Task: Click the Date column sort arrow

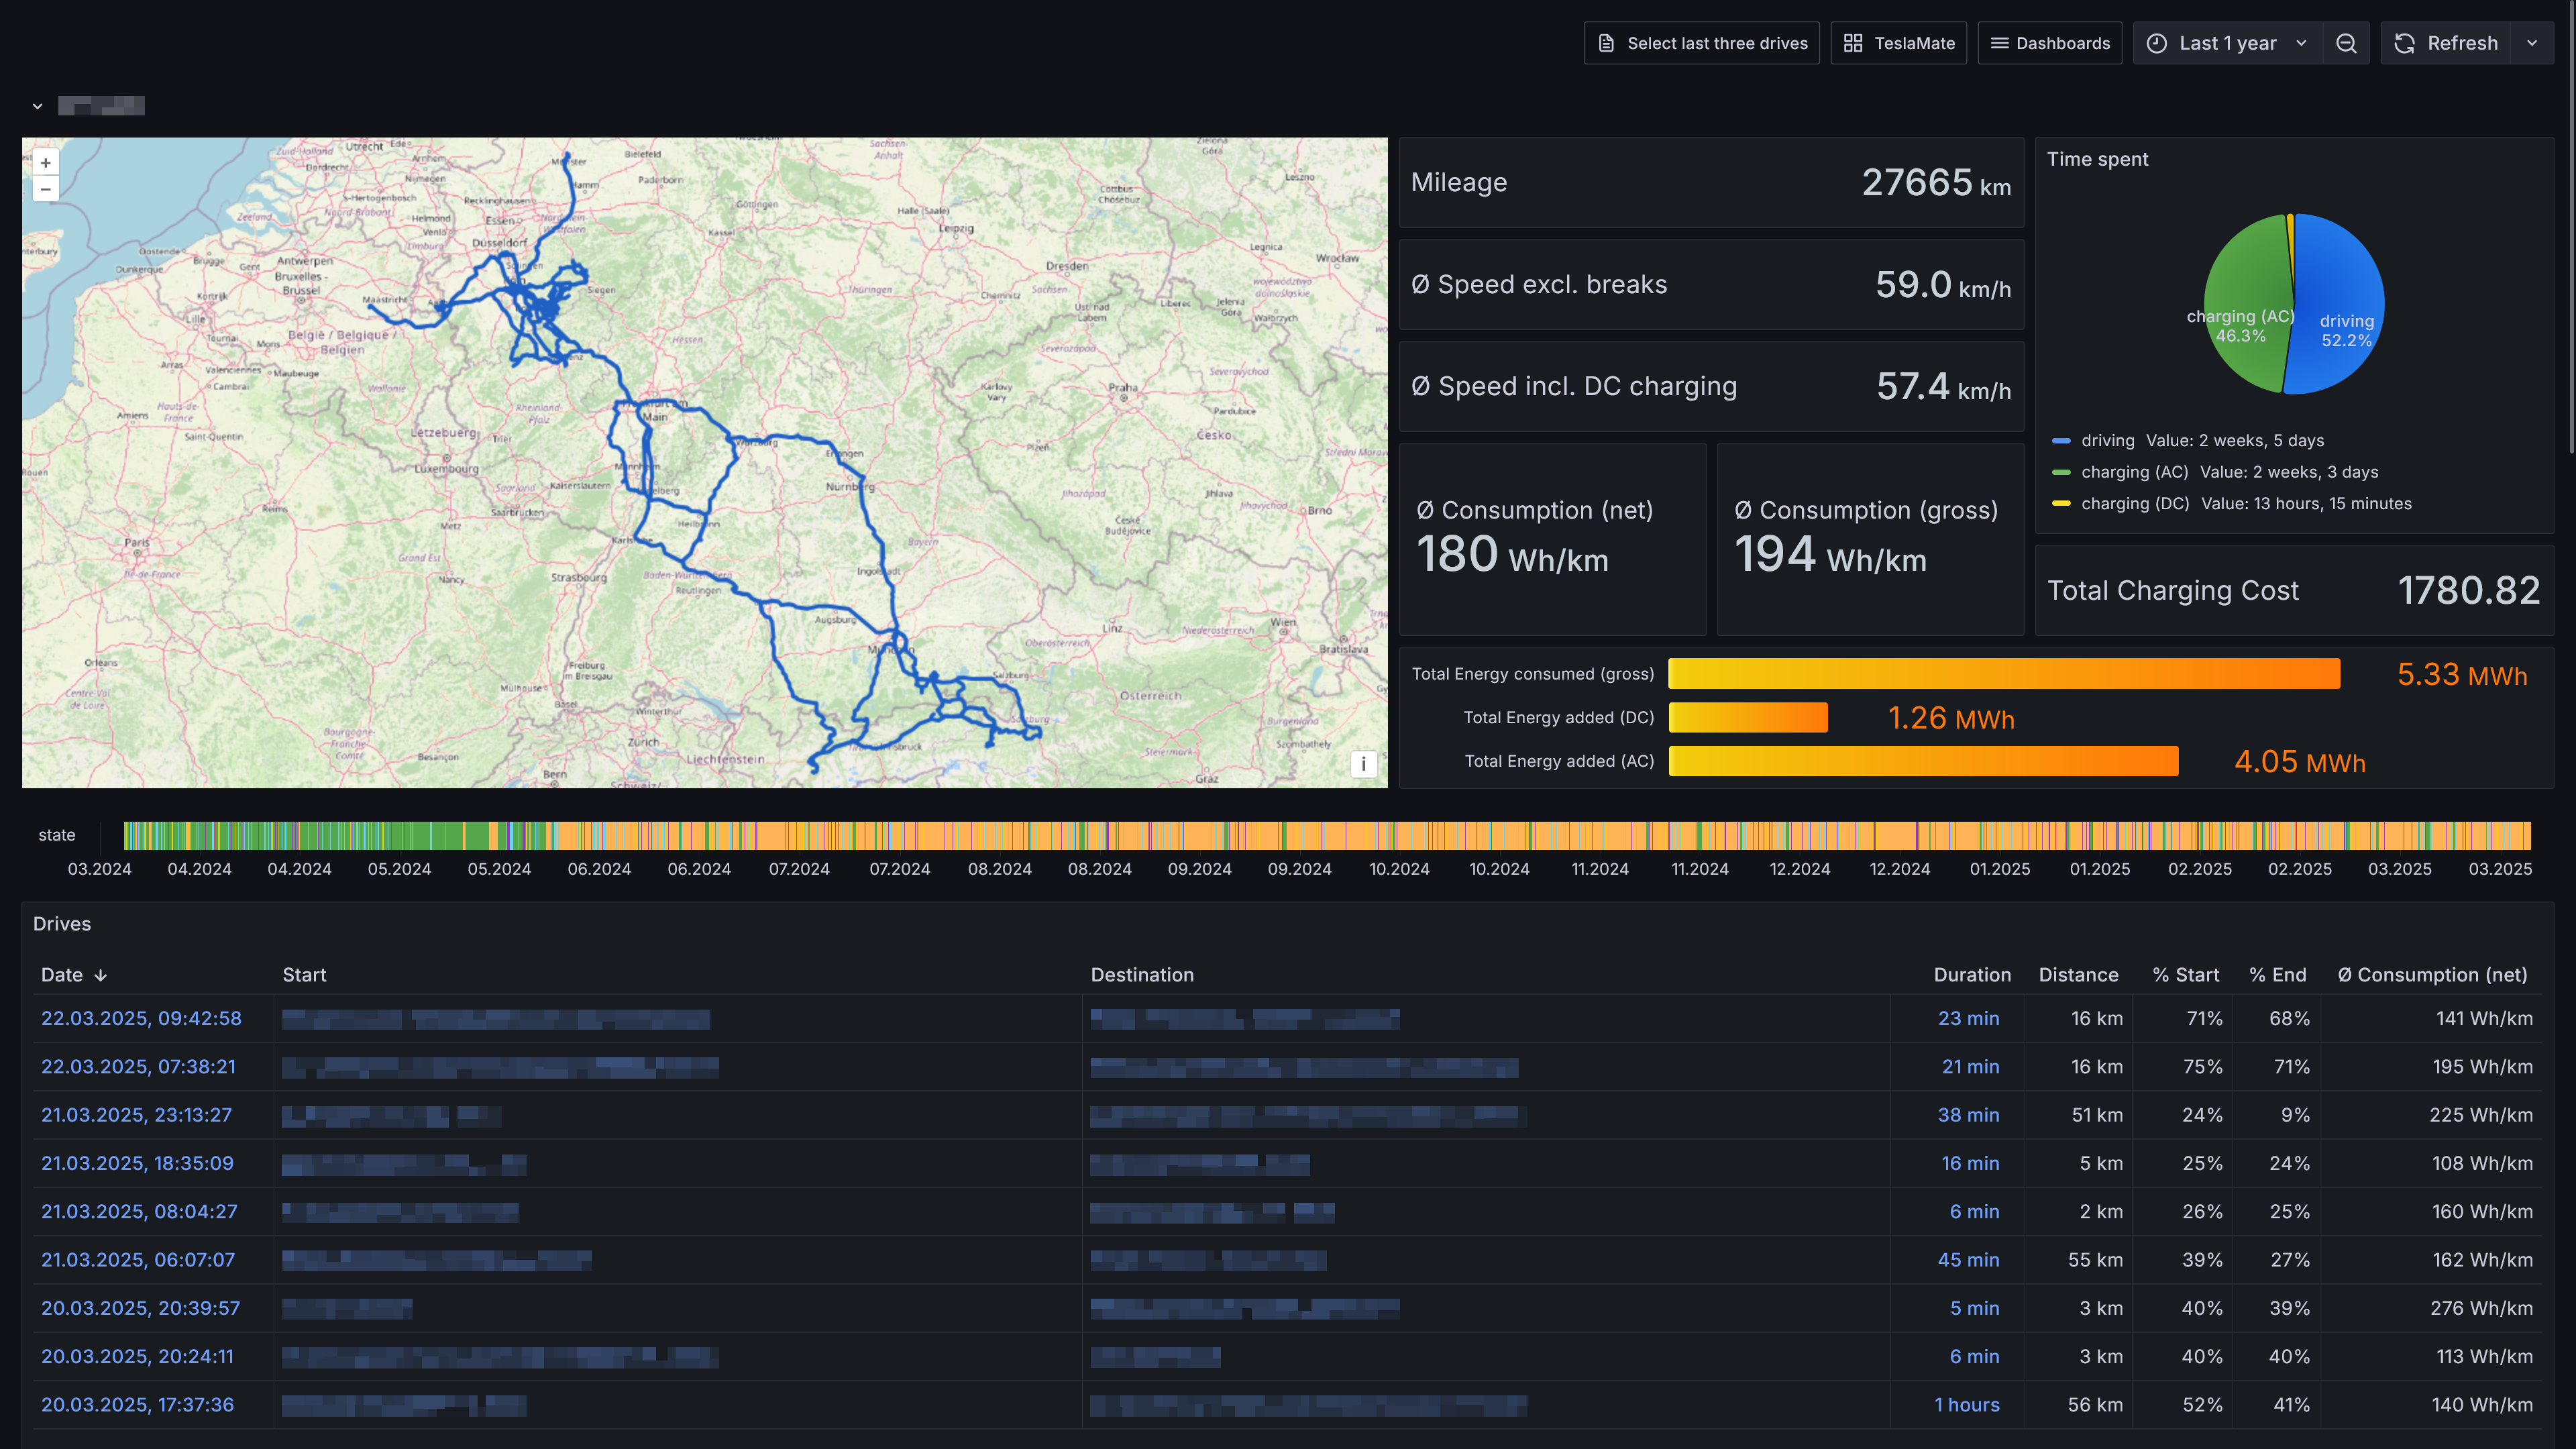Action: pyautogui.click(x=101, y=975)
